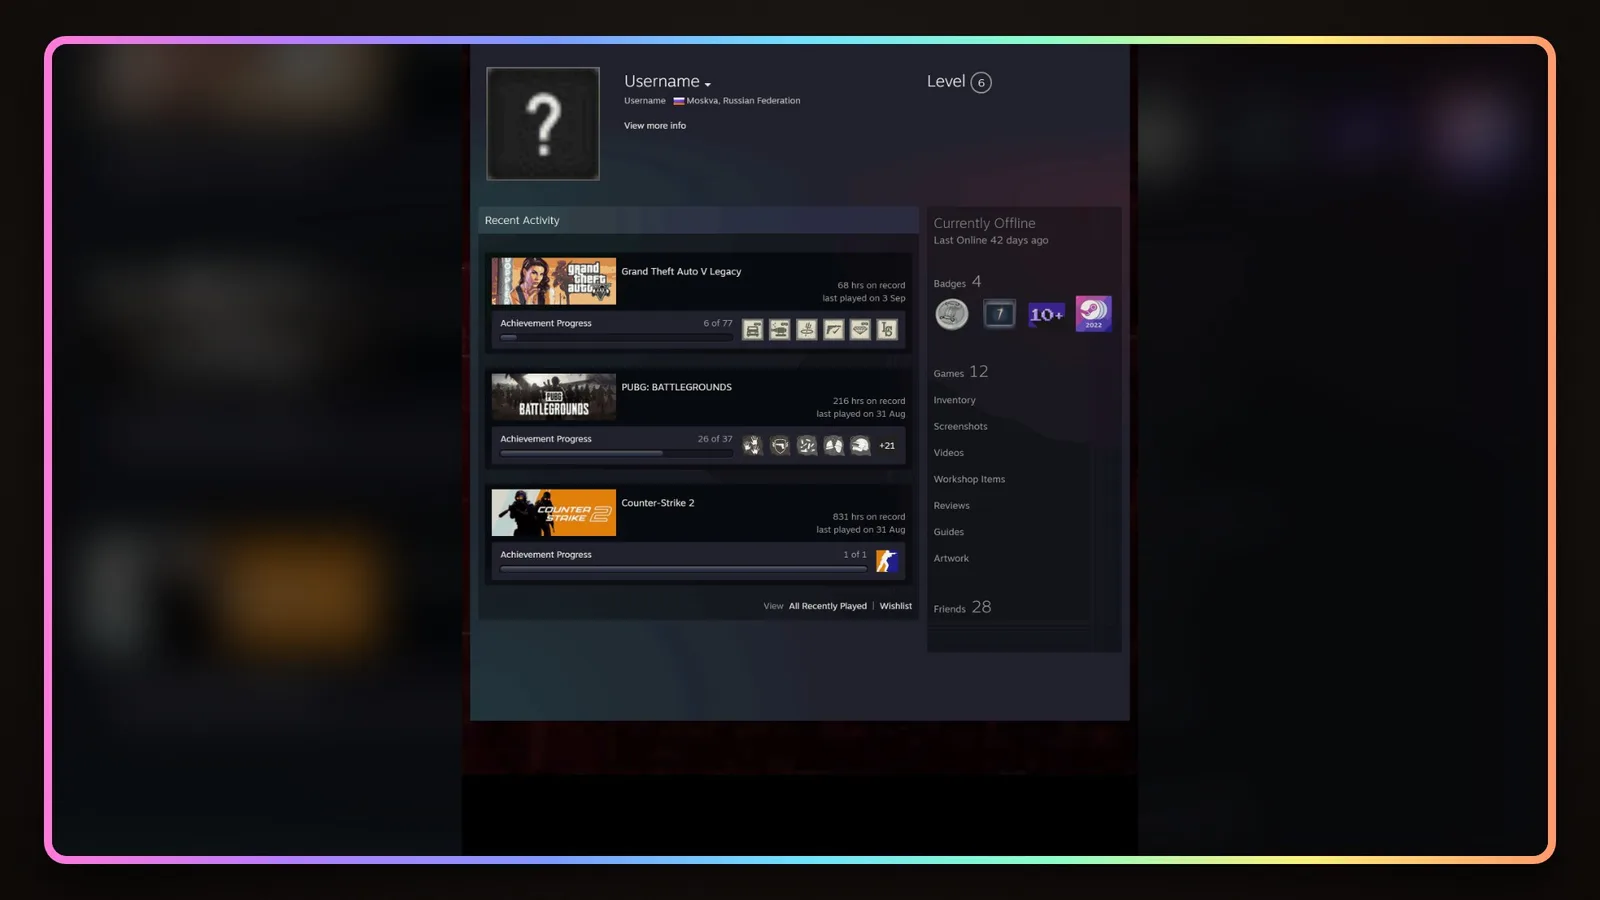Open the Screenshots section
Screen dimensions: 1600x900
tap(961, 427)
